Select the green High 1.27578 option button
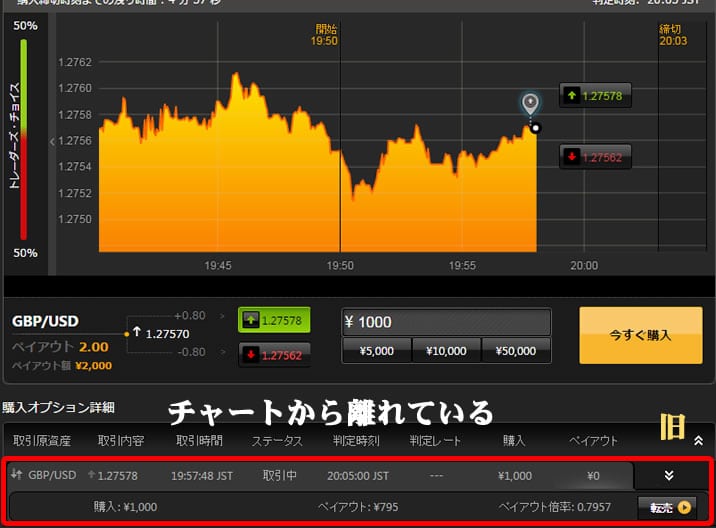Screen dimensions: 716x528 tap(274, 320)
